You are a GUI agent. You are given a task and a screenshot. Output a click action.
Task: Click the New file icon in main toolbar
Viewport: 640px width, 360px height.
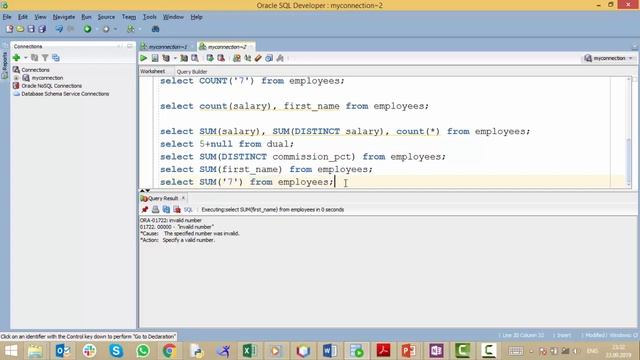pos(9,29)
